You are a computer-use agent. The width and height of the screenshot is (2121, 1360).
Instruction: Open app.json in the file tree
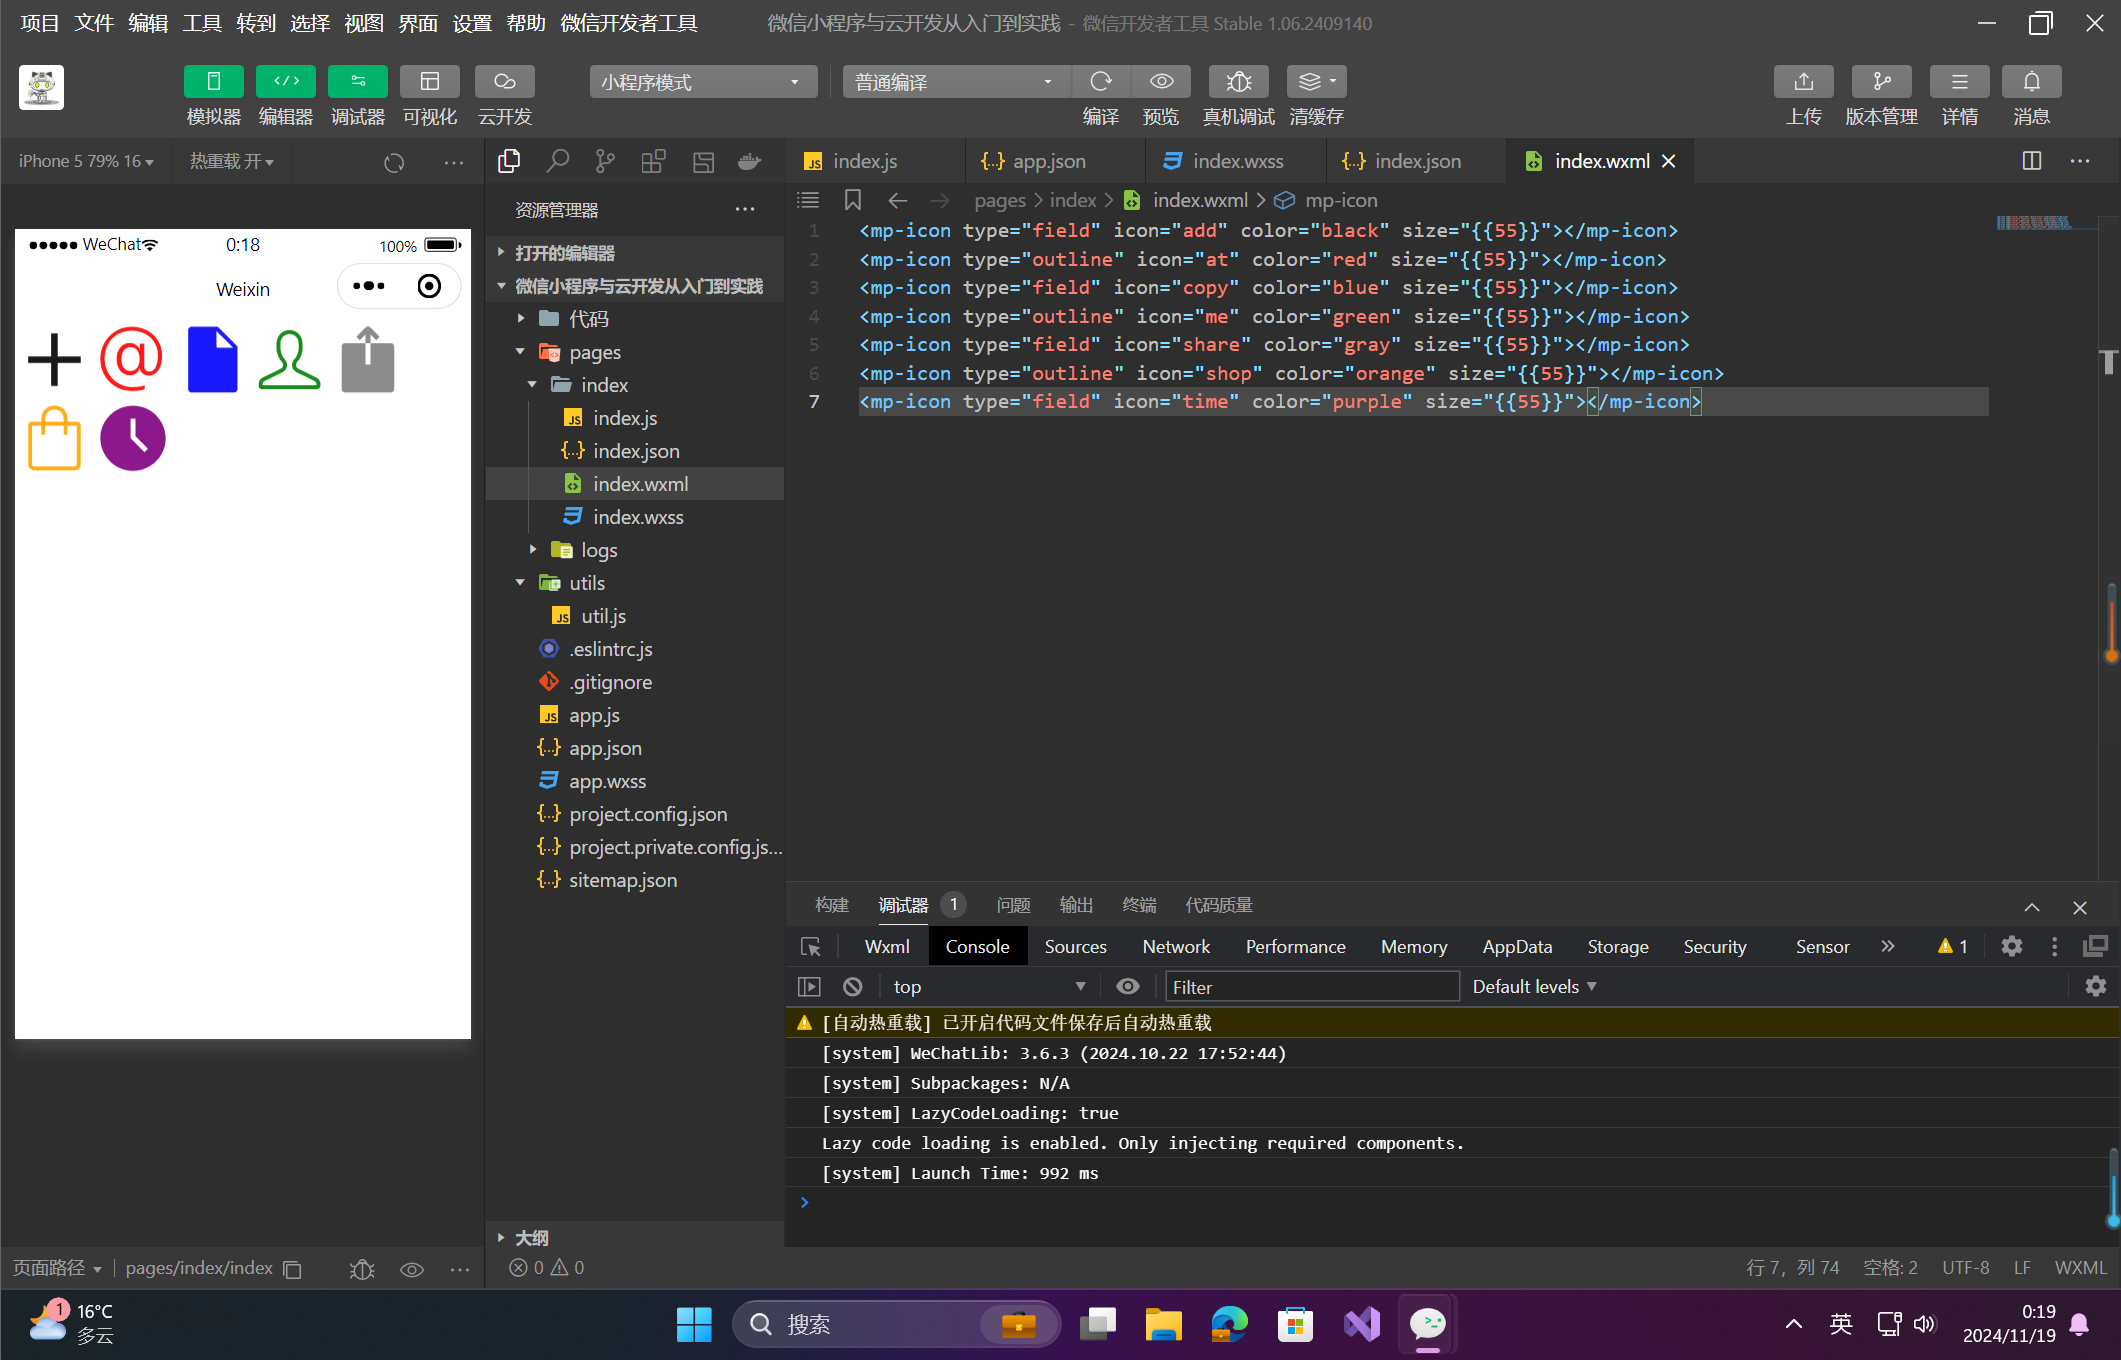[604, 748]
